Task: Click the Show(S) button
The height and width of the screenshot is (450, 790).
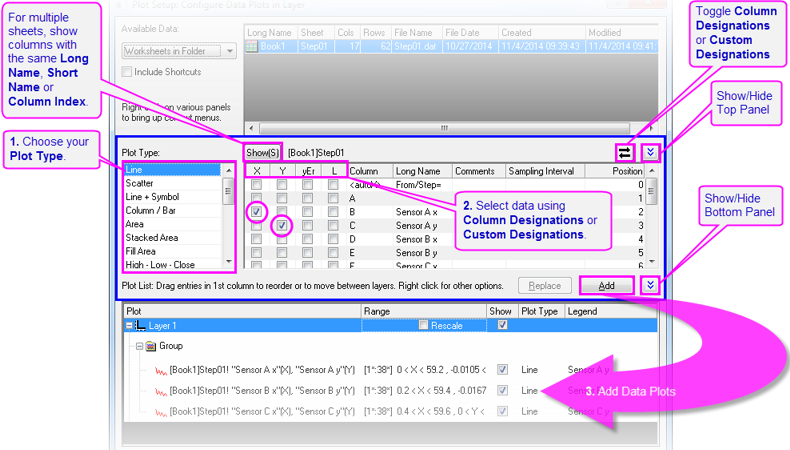Action: [x=264, y=152]
